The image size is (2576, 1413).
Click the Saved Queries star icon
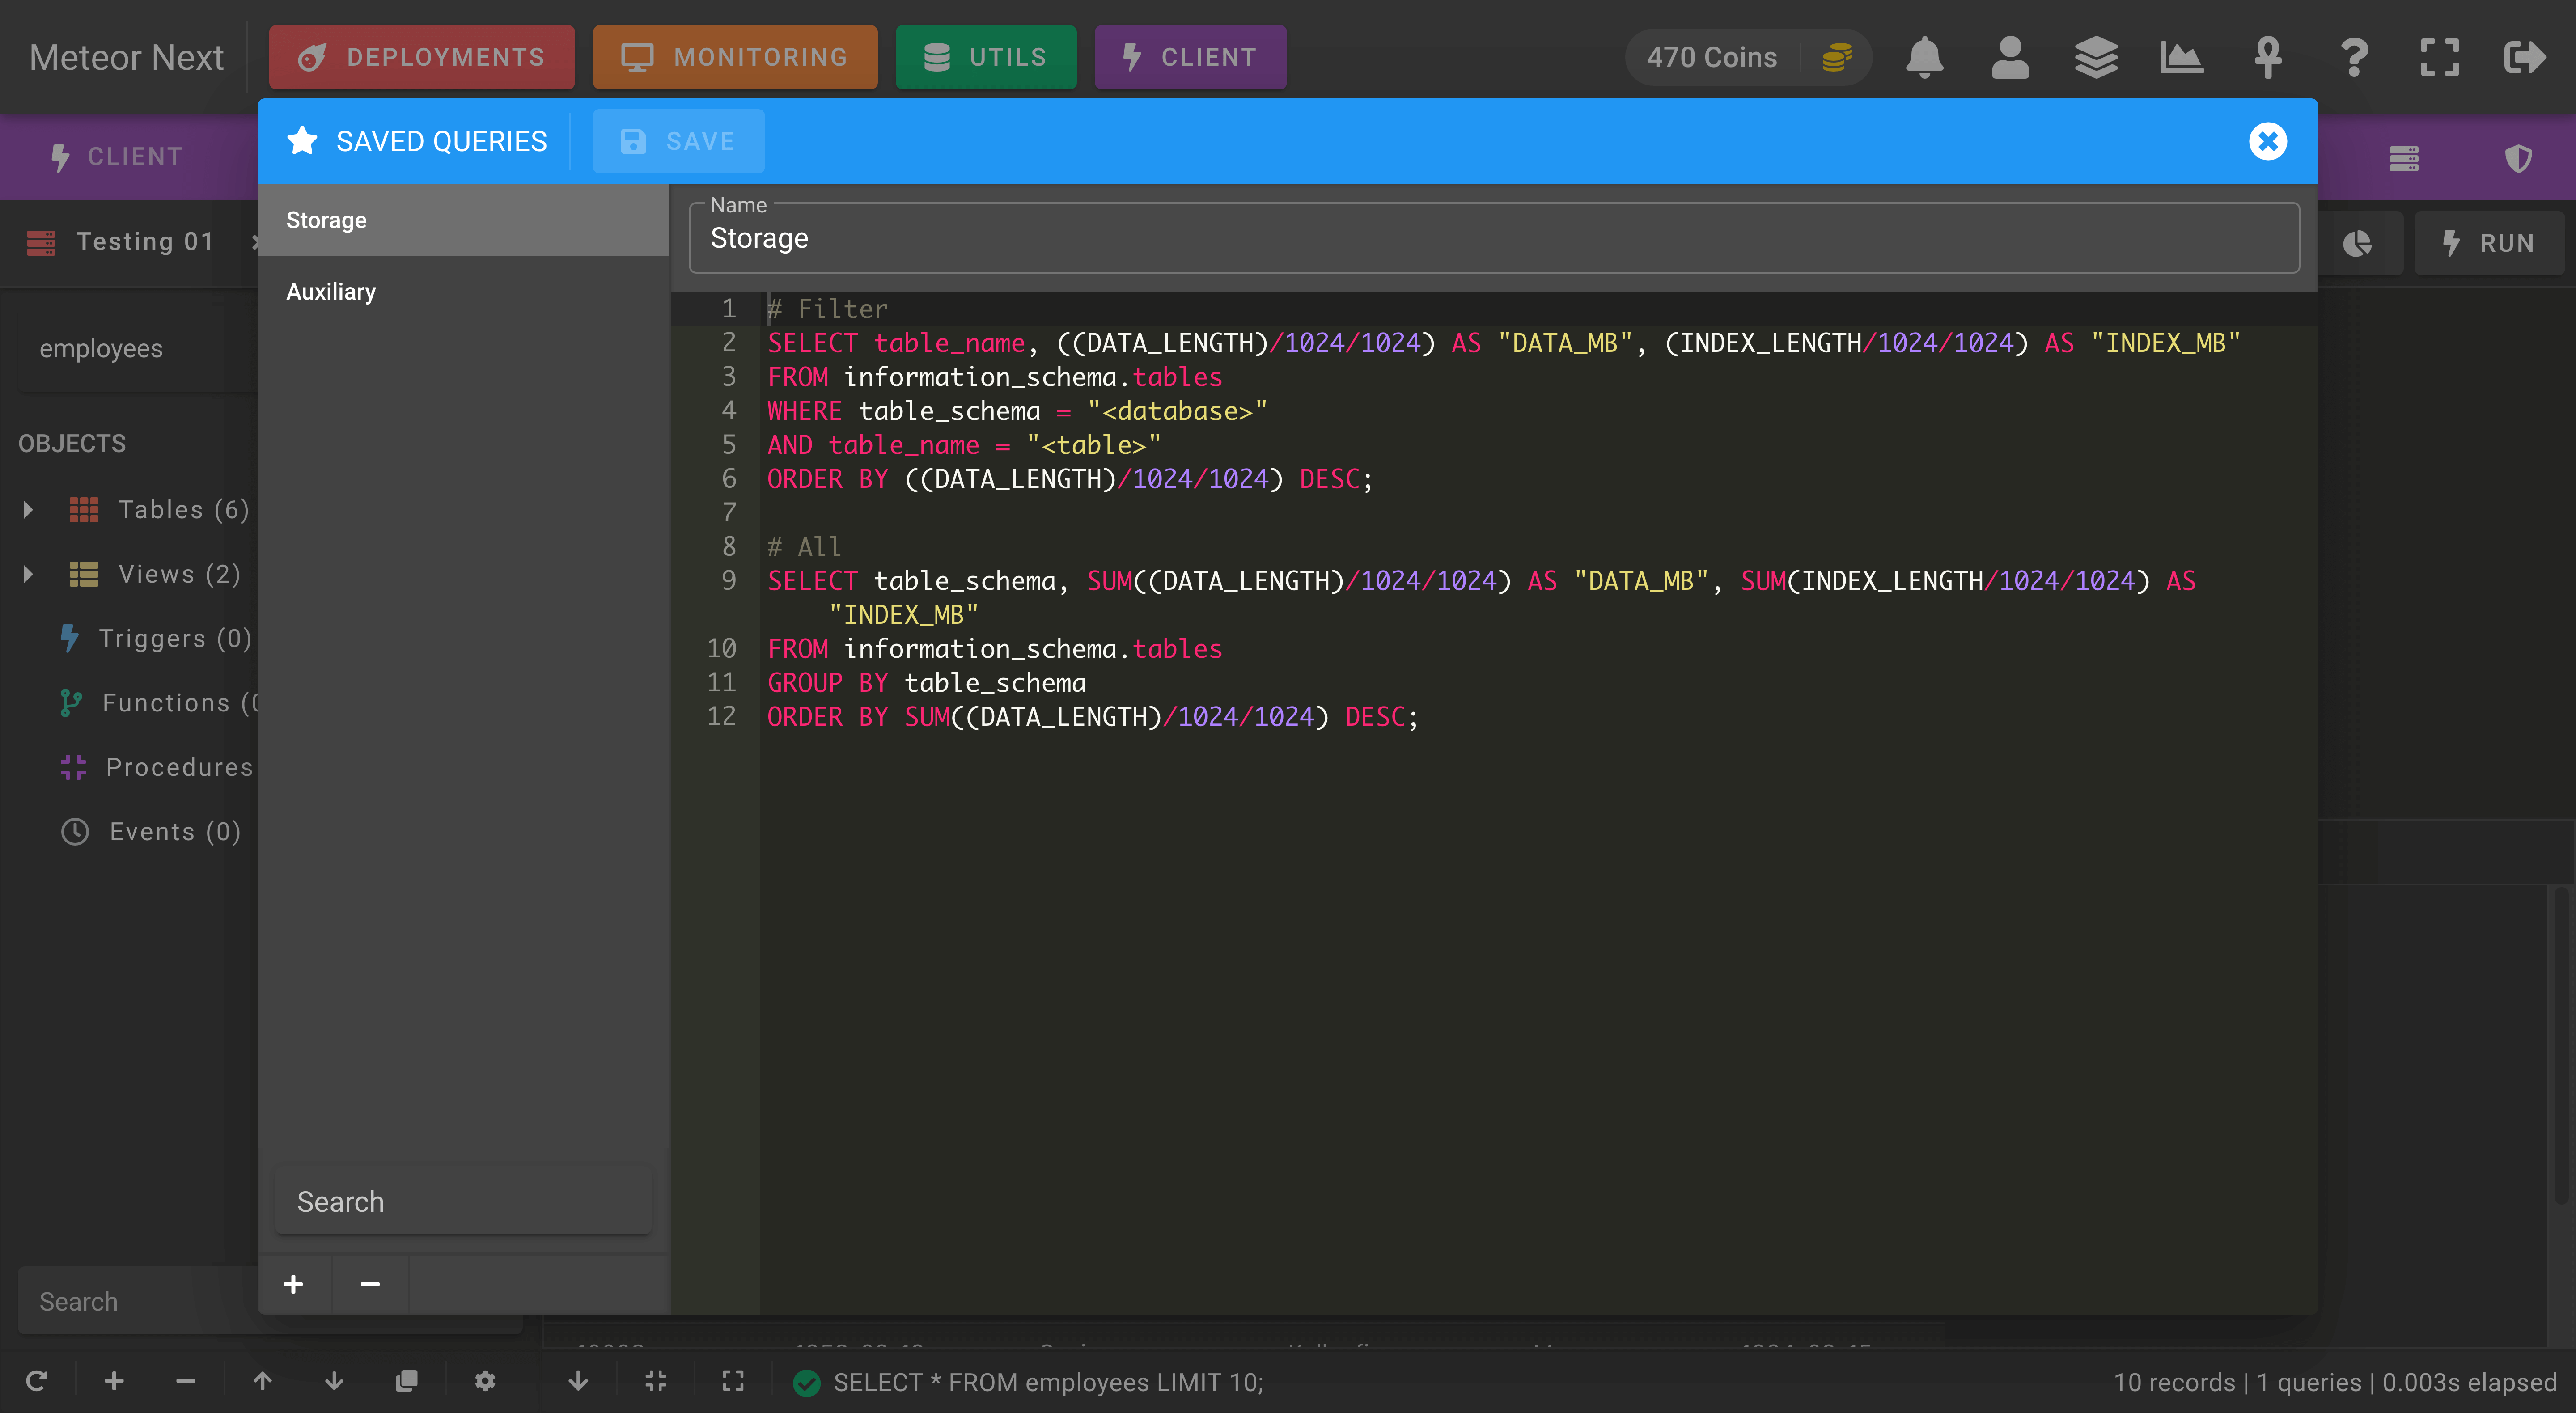coord(301,141)
